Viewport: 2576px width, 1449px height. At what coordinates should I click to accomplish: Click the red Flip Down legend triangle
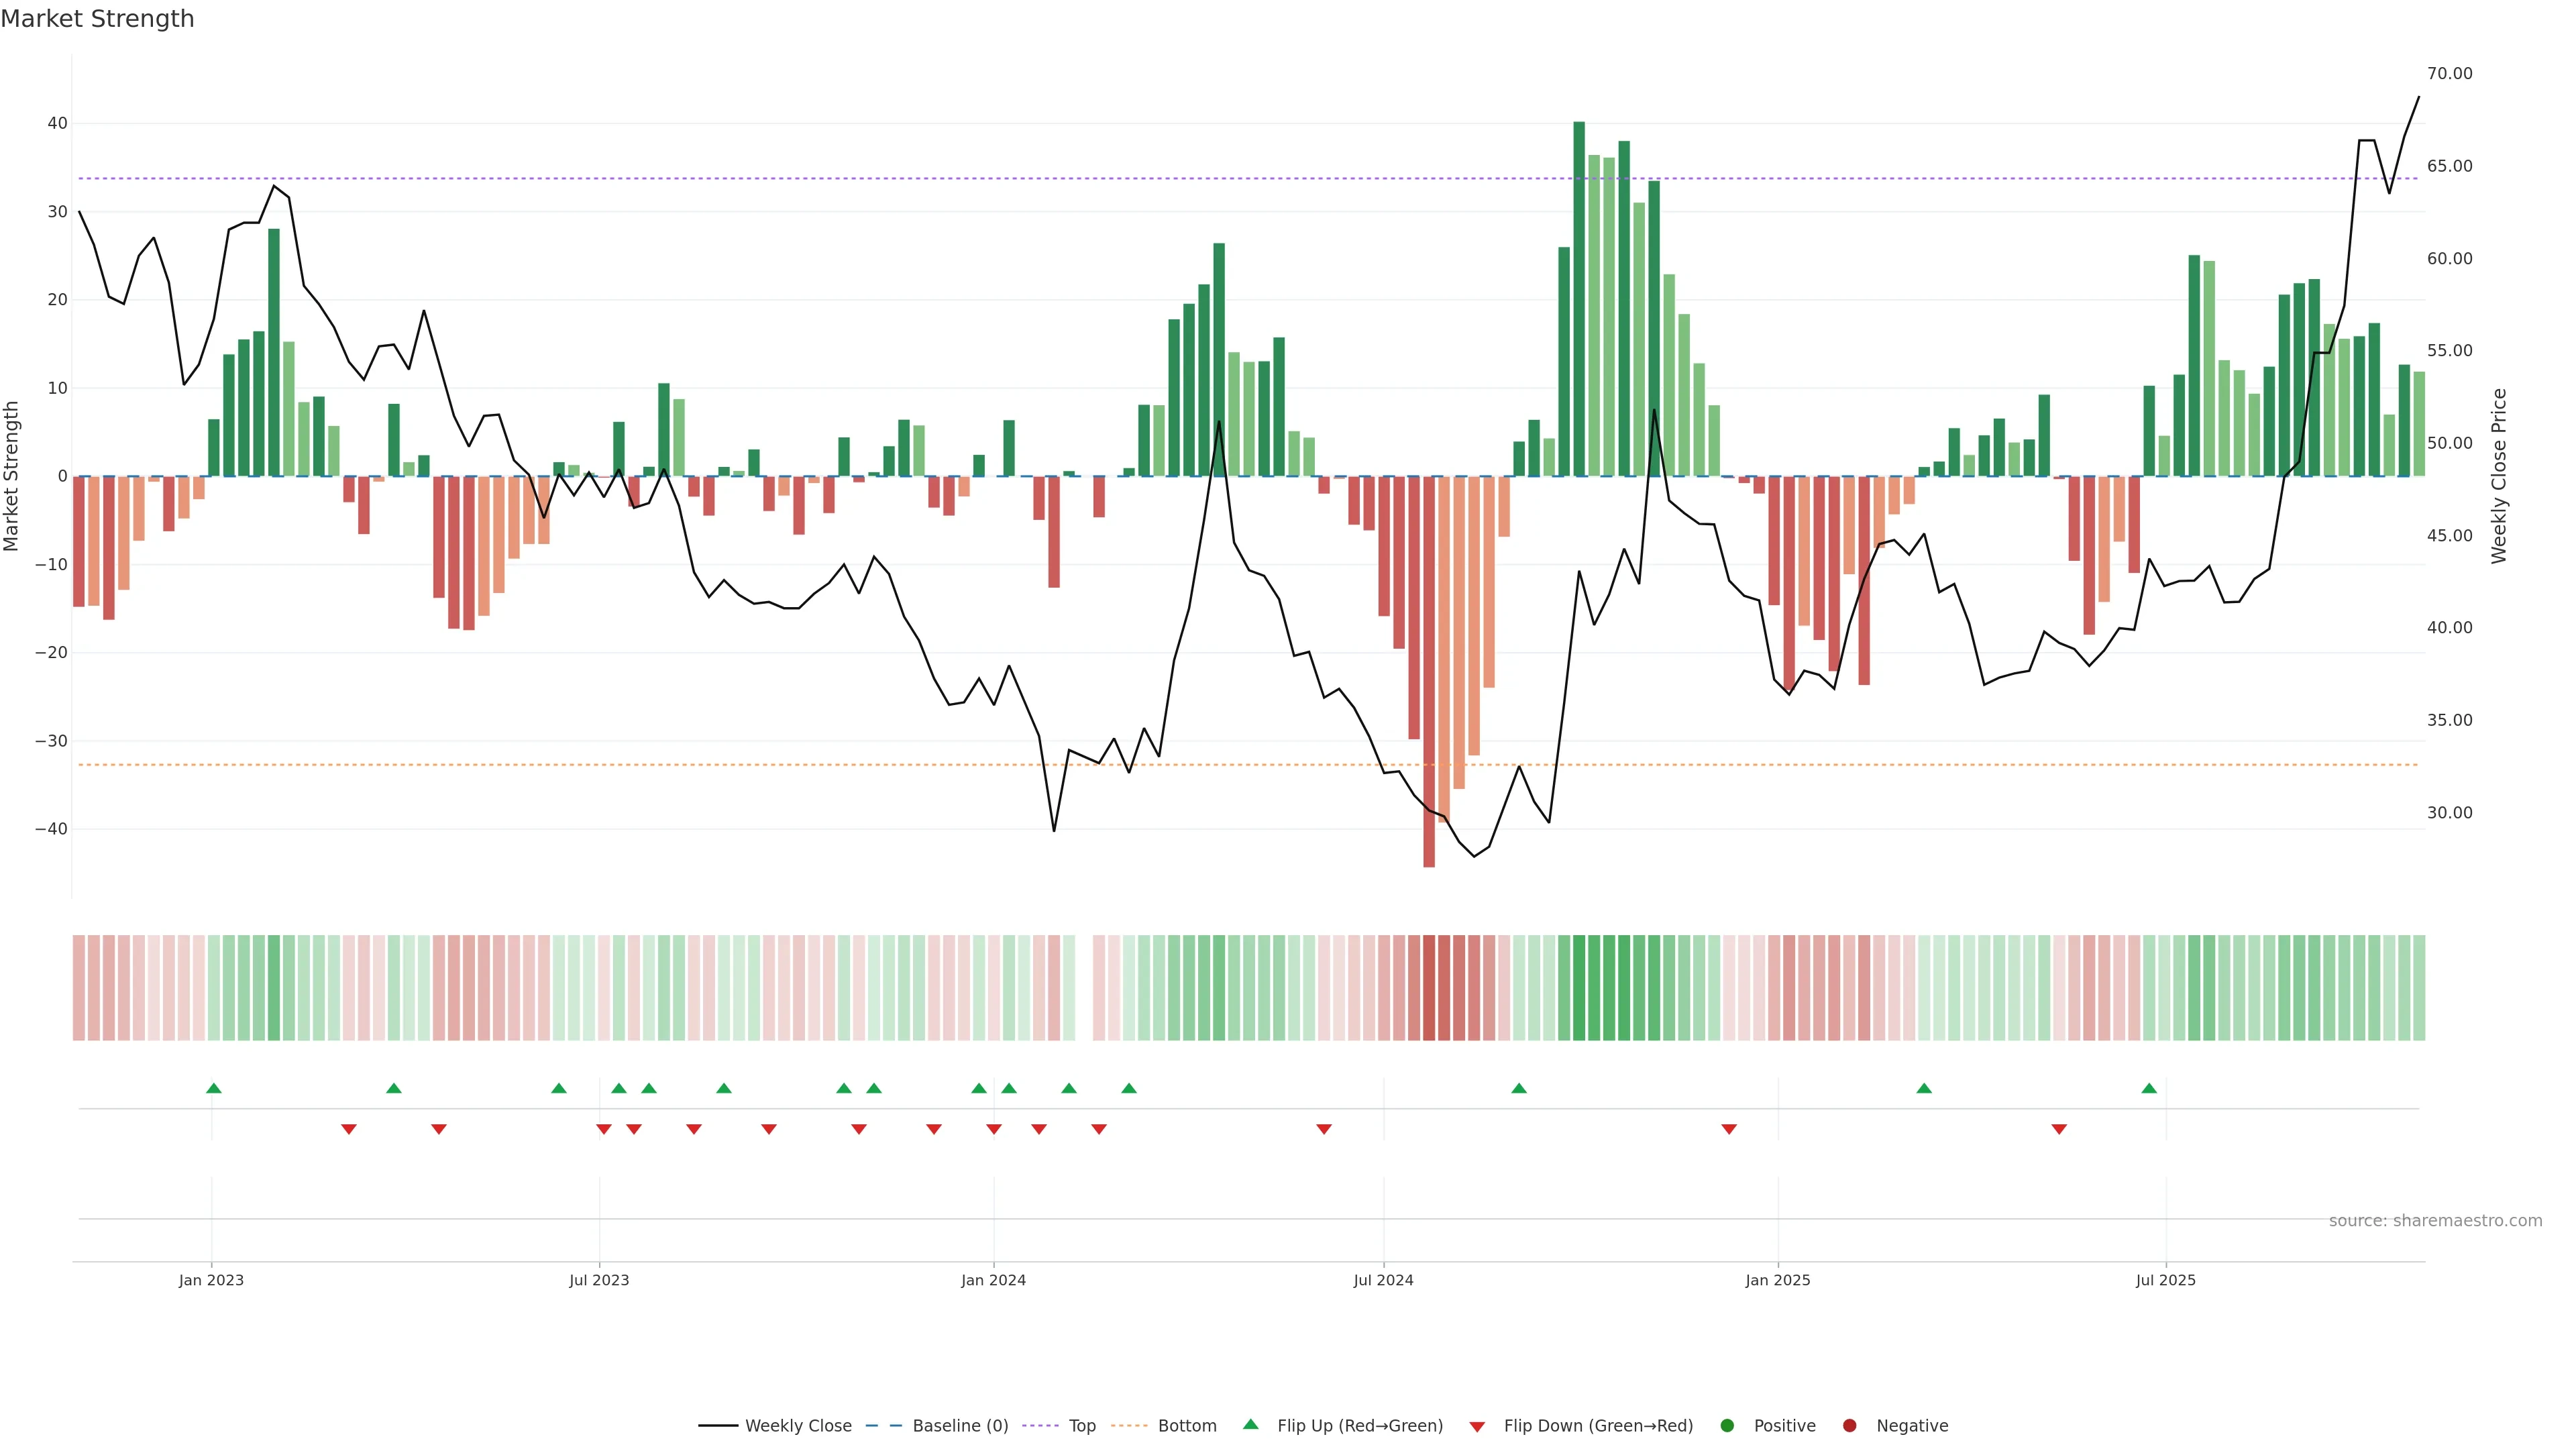(1477, 1427)
